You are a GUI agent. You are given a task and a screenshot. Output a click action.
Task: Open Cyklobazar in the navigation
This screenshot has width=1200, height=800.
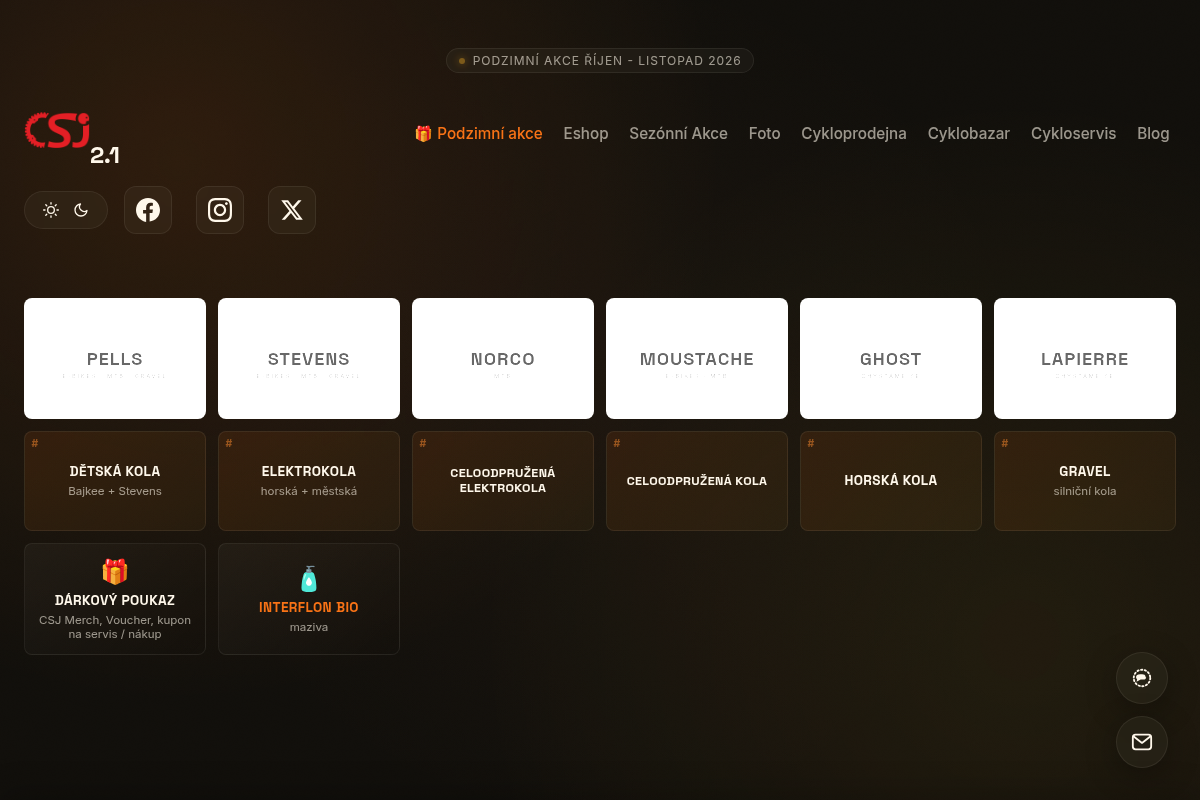coord(969,134)
